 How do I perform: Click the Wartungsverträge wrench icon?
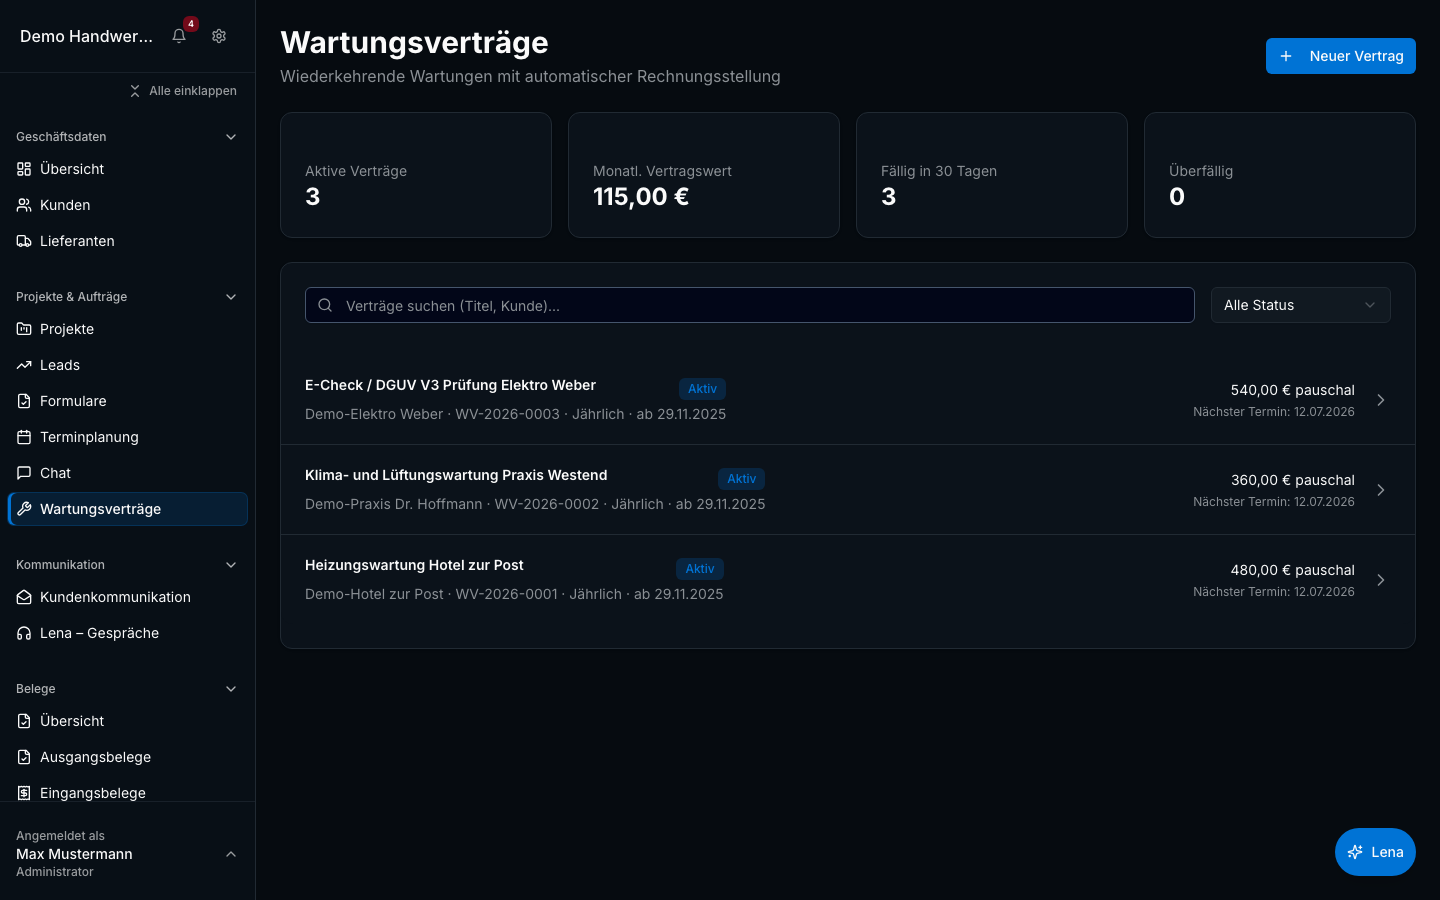[24, 509]
